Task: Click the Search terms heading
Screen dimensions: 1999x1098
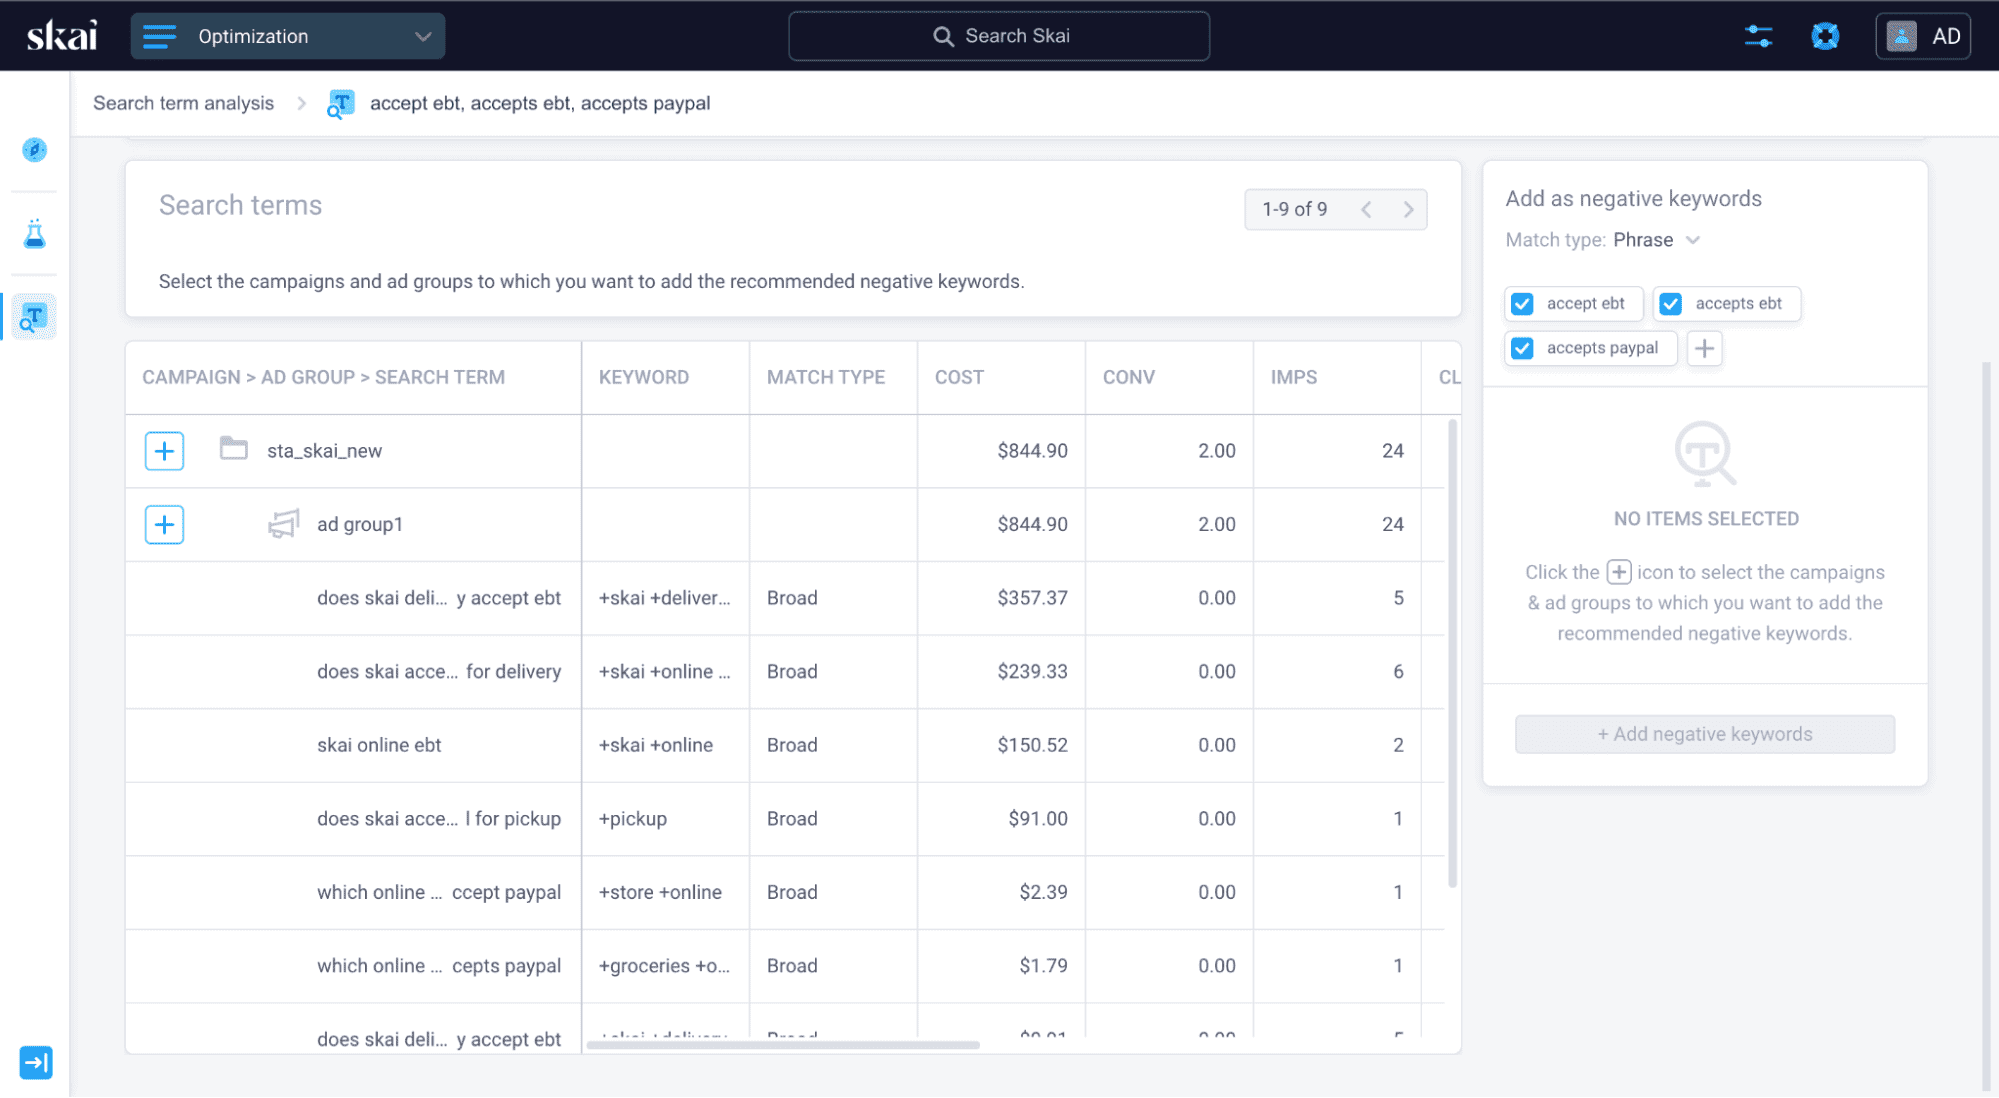Action: 240,205
